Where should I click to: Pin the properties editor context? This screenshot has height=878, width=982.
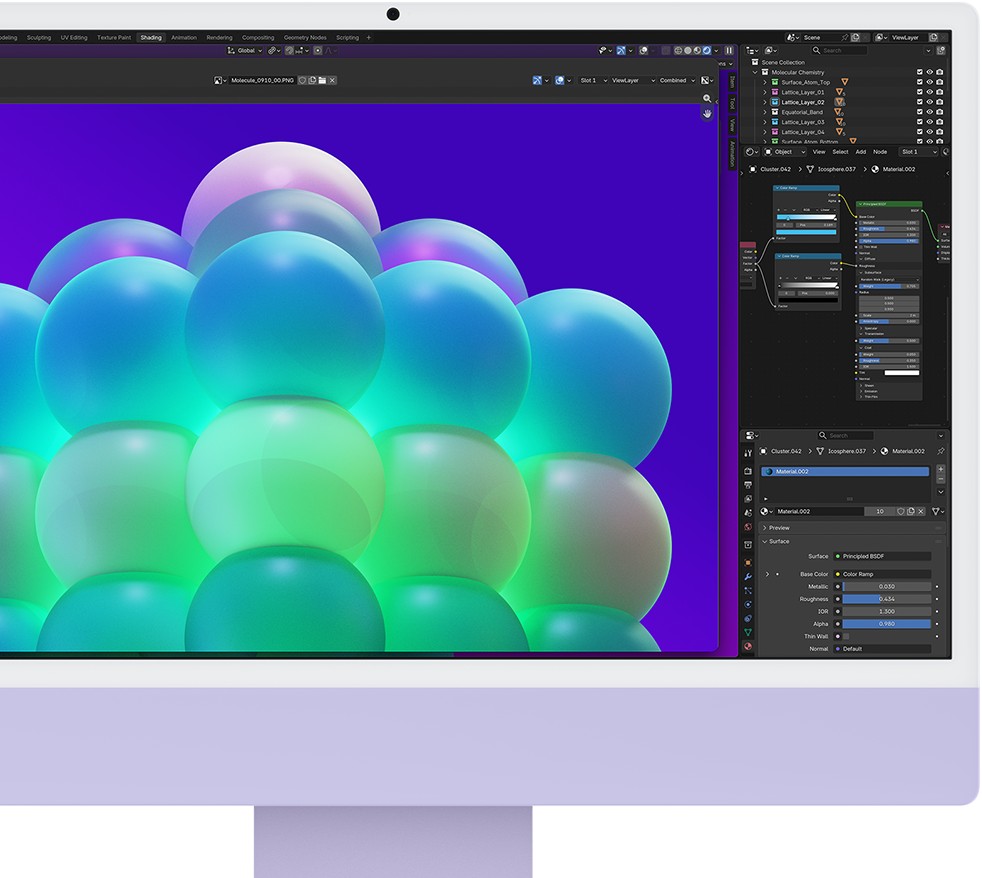click(x=941, y=451)
